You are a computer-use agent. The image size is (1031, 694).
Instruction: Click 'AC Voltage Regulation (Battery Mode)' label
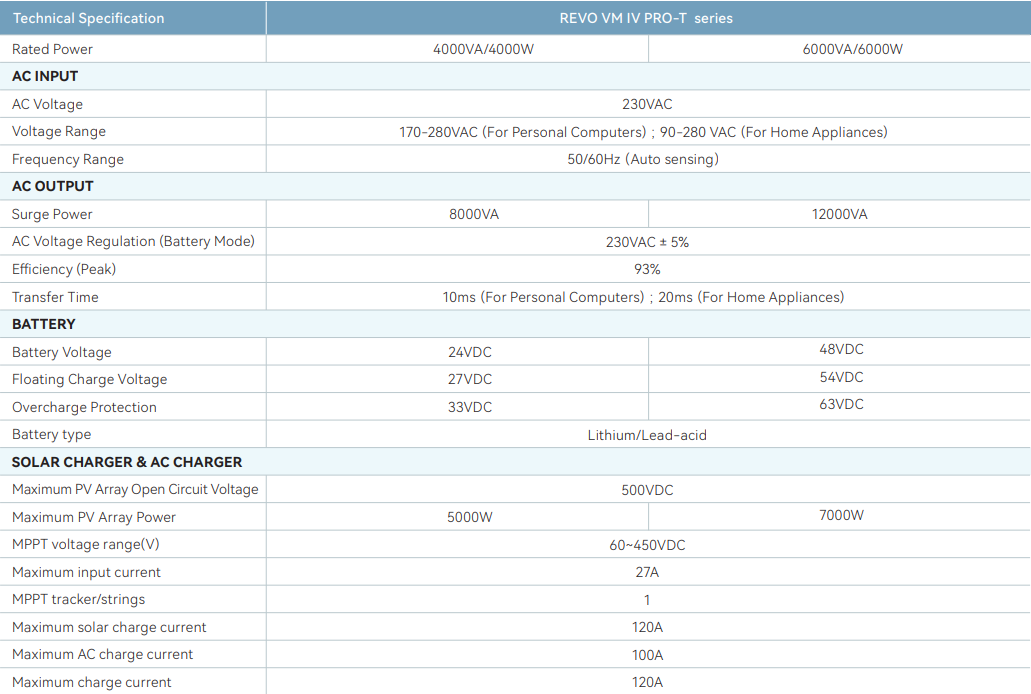(x=133, y=241)
